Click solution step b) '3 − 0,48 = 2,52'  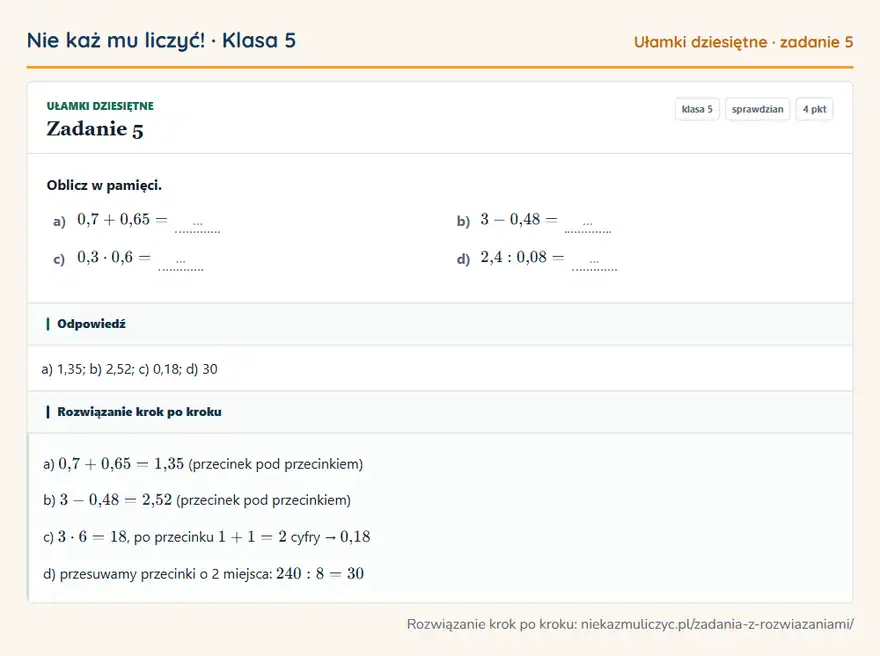(x=116, y=500)
